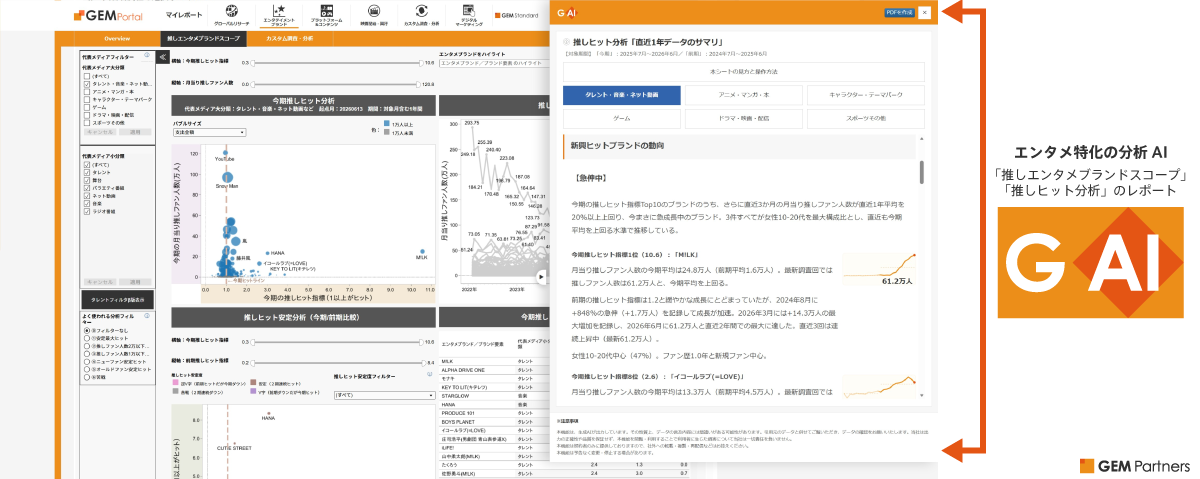The height and width of the screenshot is (479, 1200).
Task: Switch to the カスタム調査・分析 tab
Action: tap(290, 38)
